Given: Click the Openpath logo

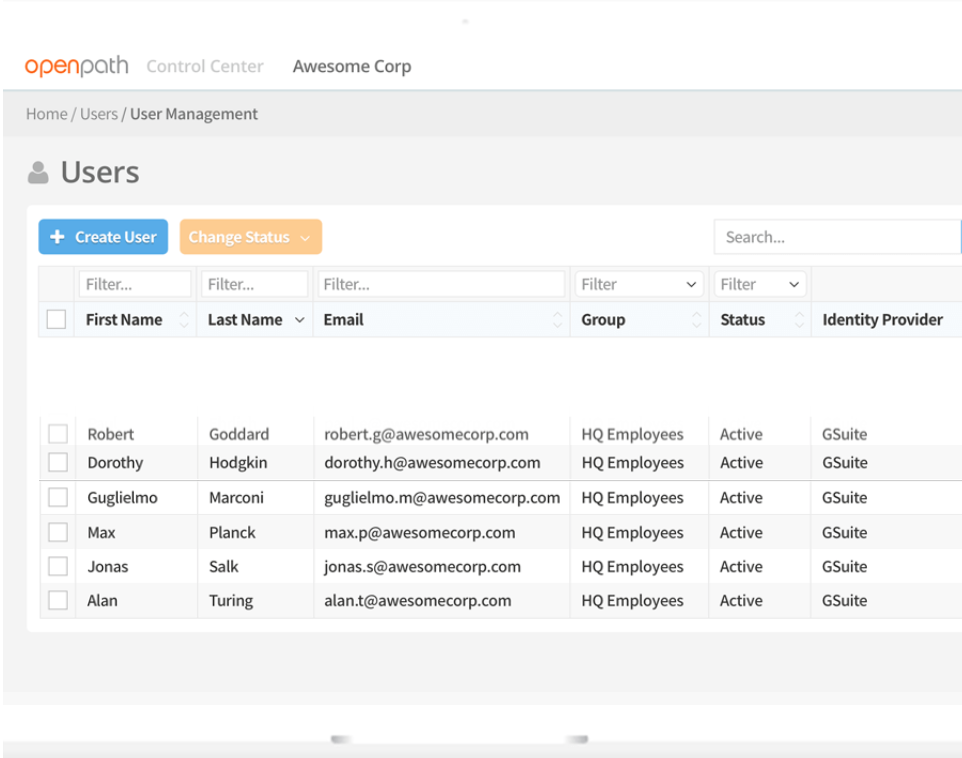Looking at the screenshot, I should pyautogui.click(x=77, y=67).
